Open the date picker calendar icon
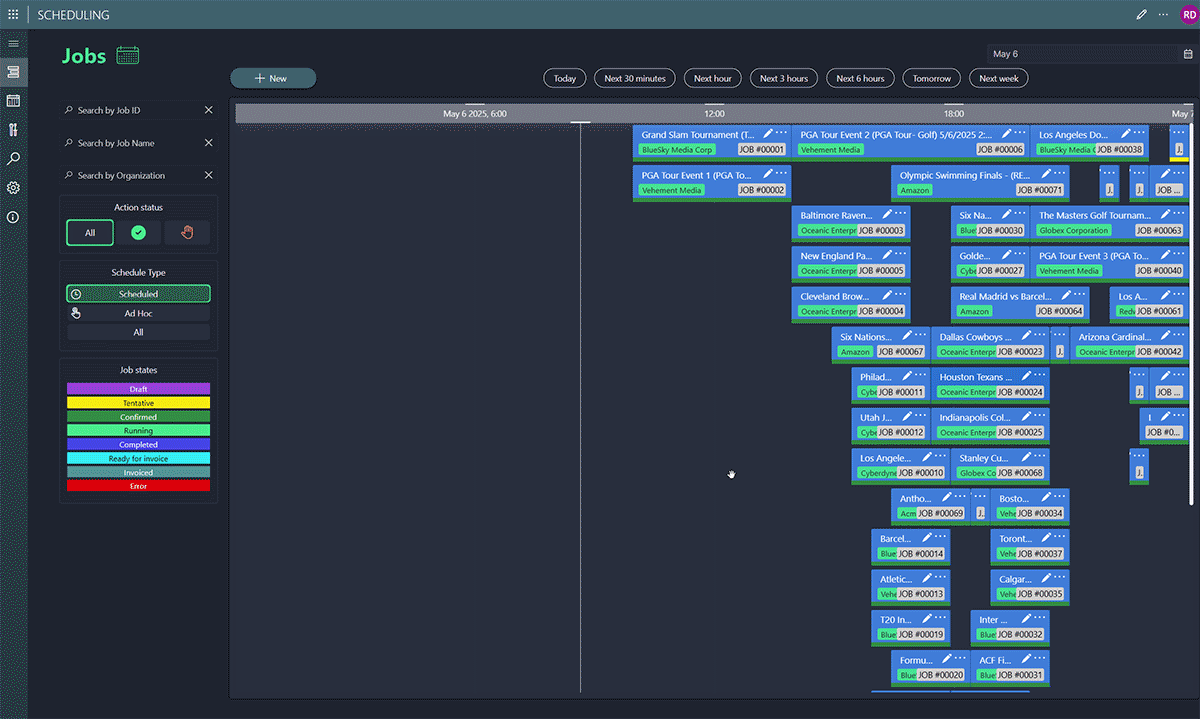1200x719 pixels. (x=1187, y=54)
